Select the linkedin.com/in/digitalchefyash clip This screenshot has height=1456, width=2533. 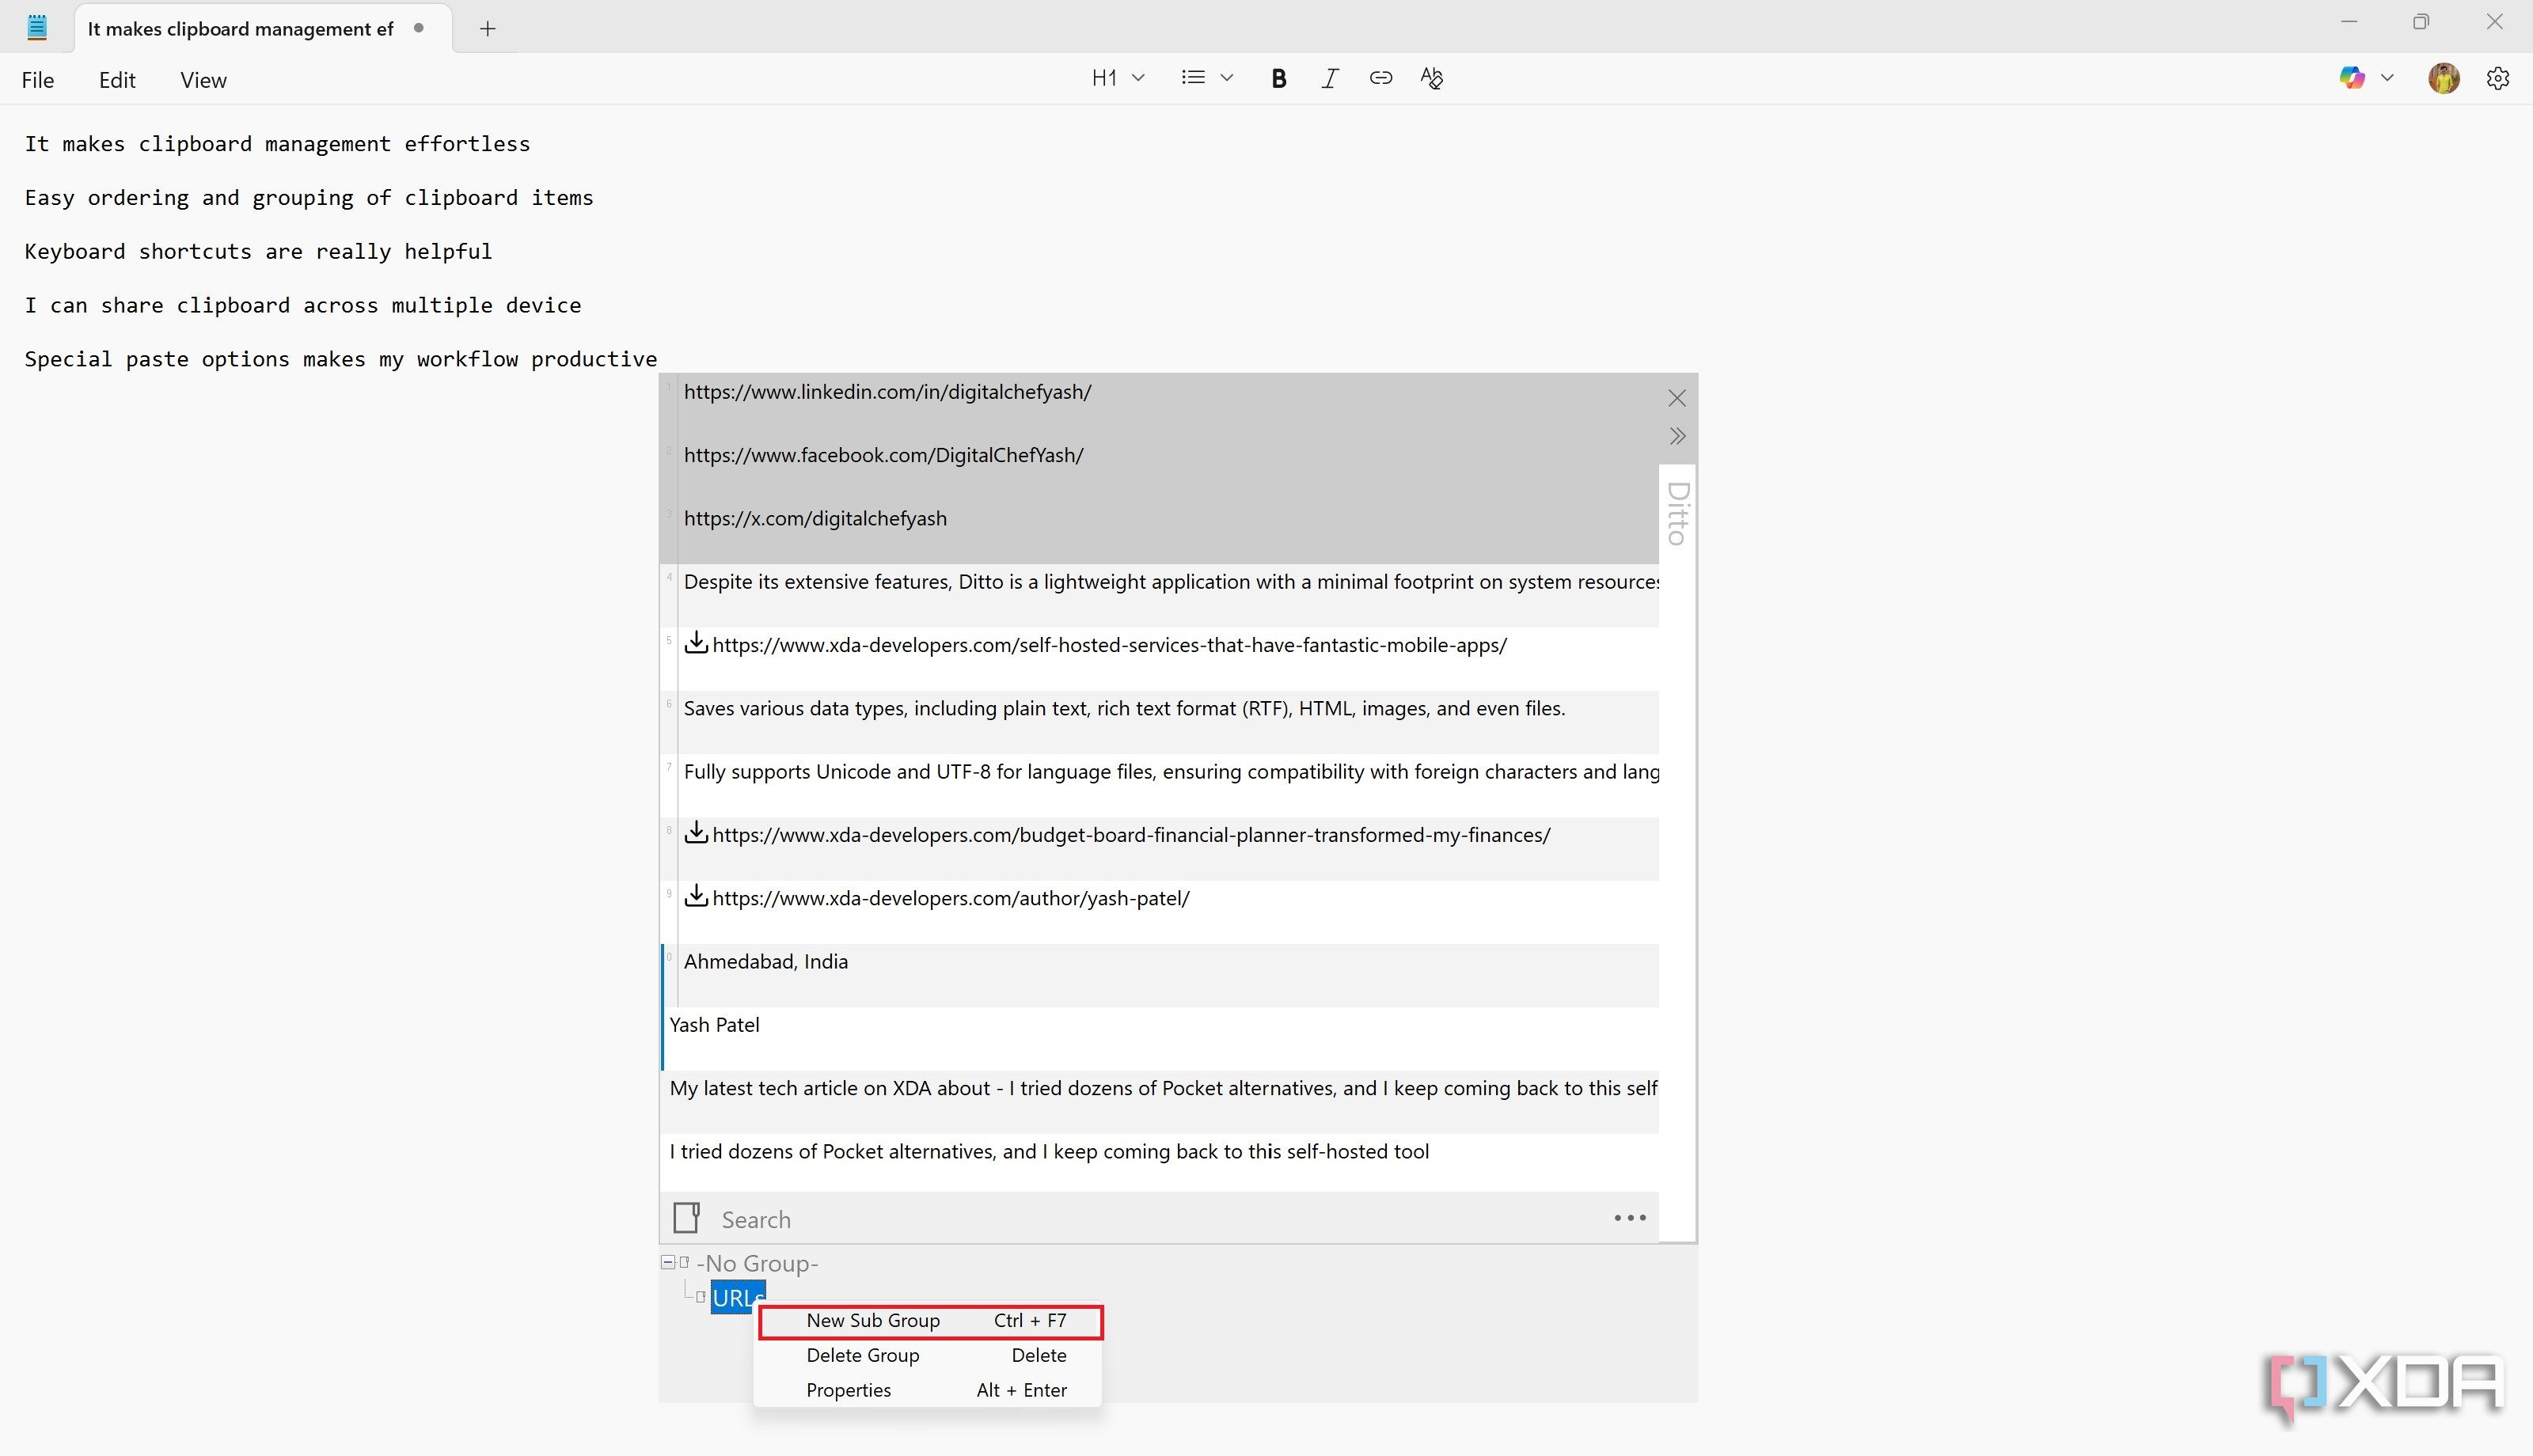click(x=1160, y=405)
